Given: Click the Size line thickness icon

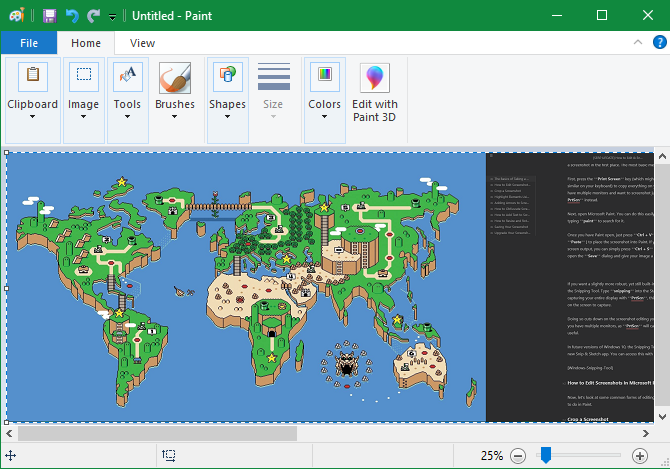Looking at the screenshot, I should pyautogui.click(x=274, y=76).
